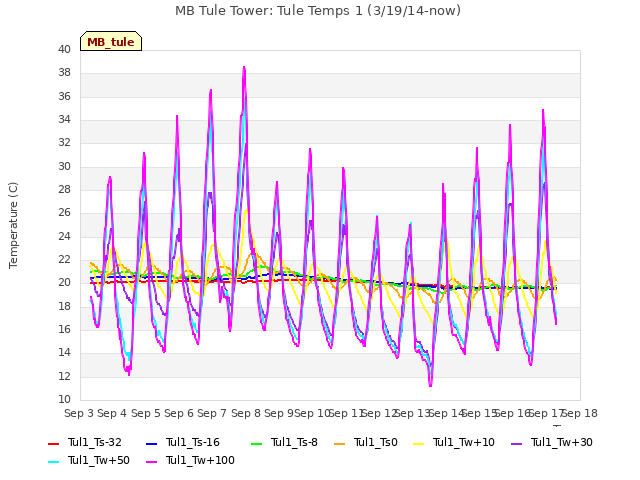Click the blue Tul1_Ts-16 legend swatch
The height and width of the screenshot is (480, 640).
[x=151, y=443]
